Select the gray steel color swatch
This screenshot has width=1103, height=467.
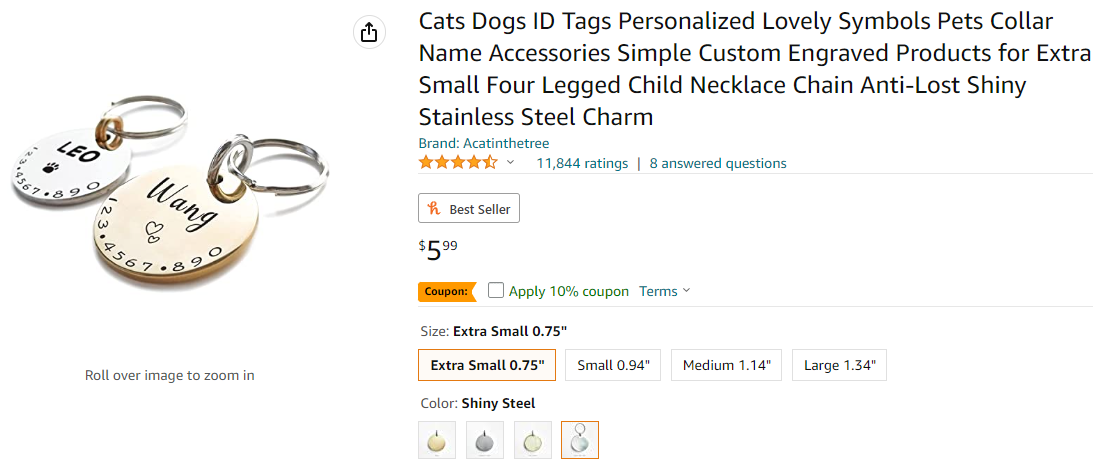pyautogui.click(x=485, y=440)
